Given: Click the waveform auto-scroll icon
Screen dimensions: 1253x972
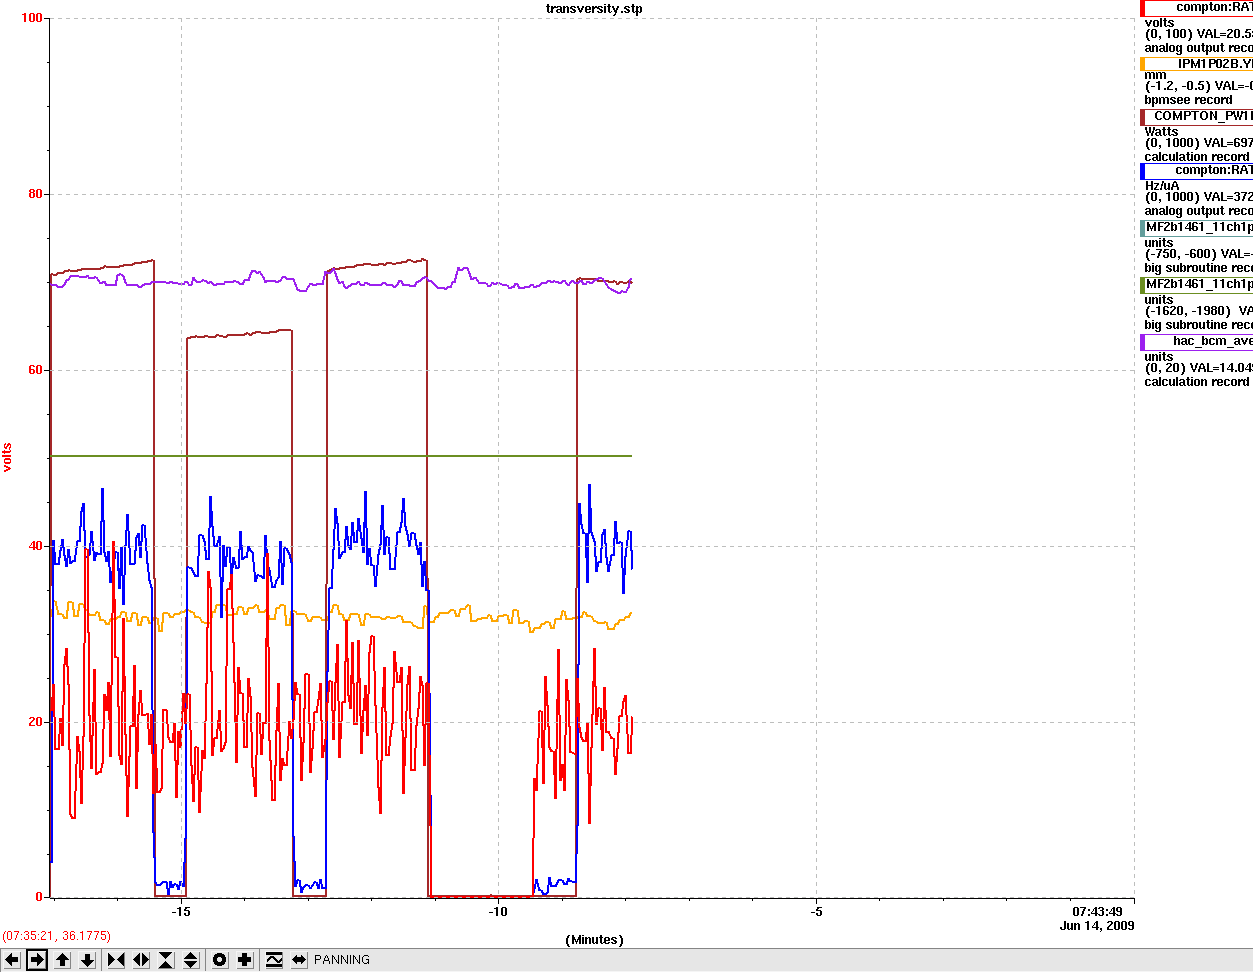Looking at the screenshot, I should tap(274, 960).
